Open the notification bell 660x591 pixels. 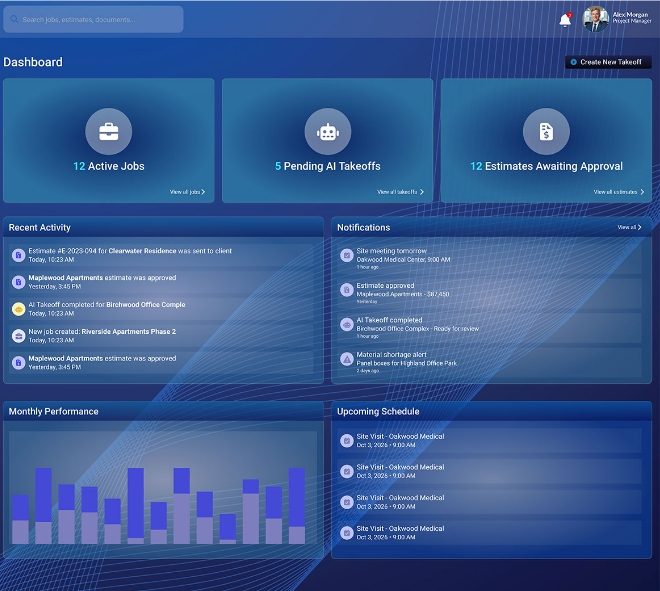point(565,20)
